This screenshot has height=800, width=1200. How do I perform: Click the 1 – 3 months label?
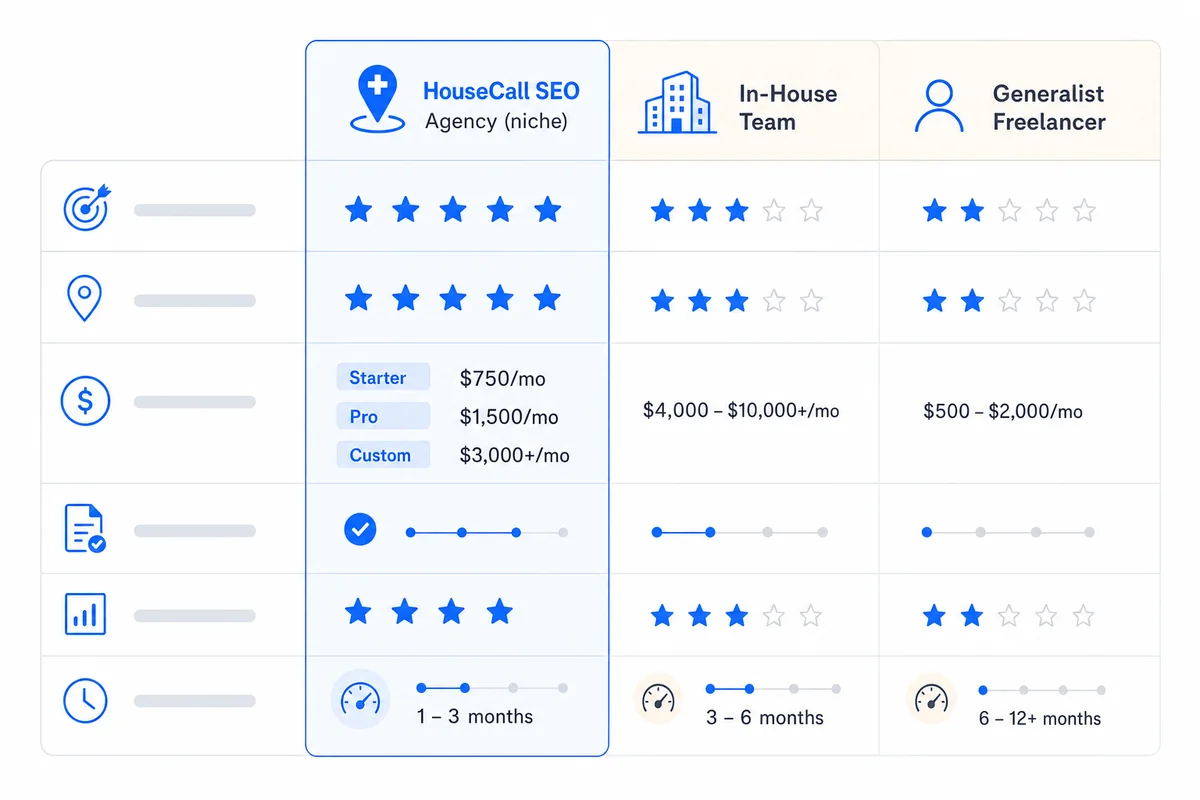point(475,717)
